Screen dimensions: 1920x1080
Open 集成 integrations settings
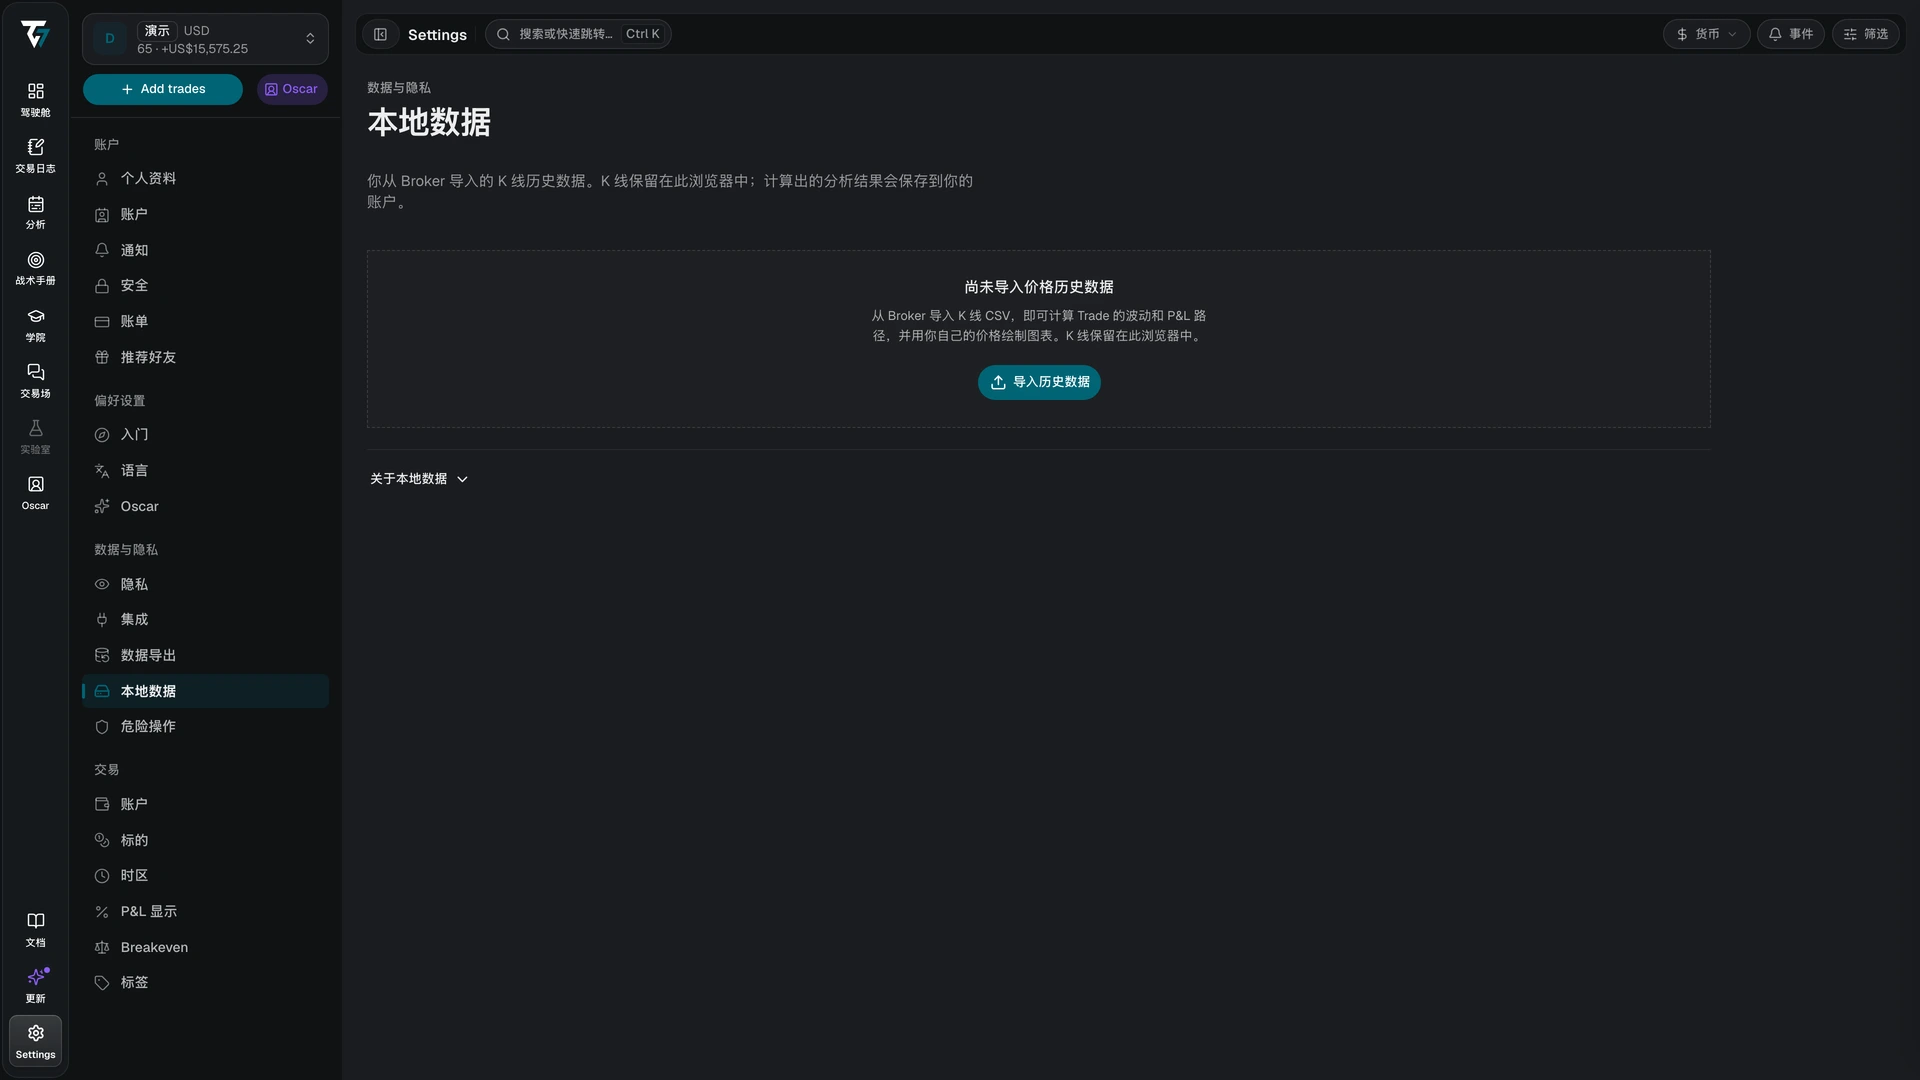coord(205,619)
